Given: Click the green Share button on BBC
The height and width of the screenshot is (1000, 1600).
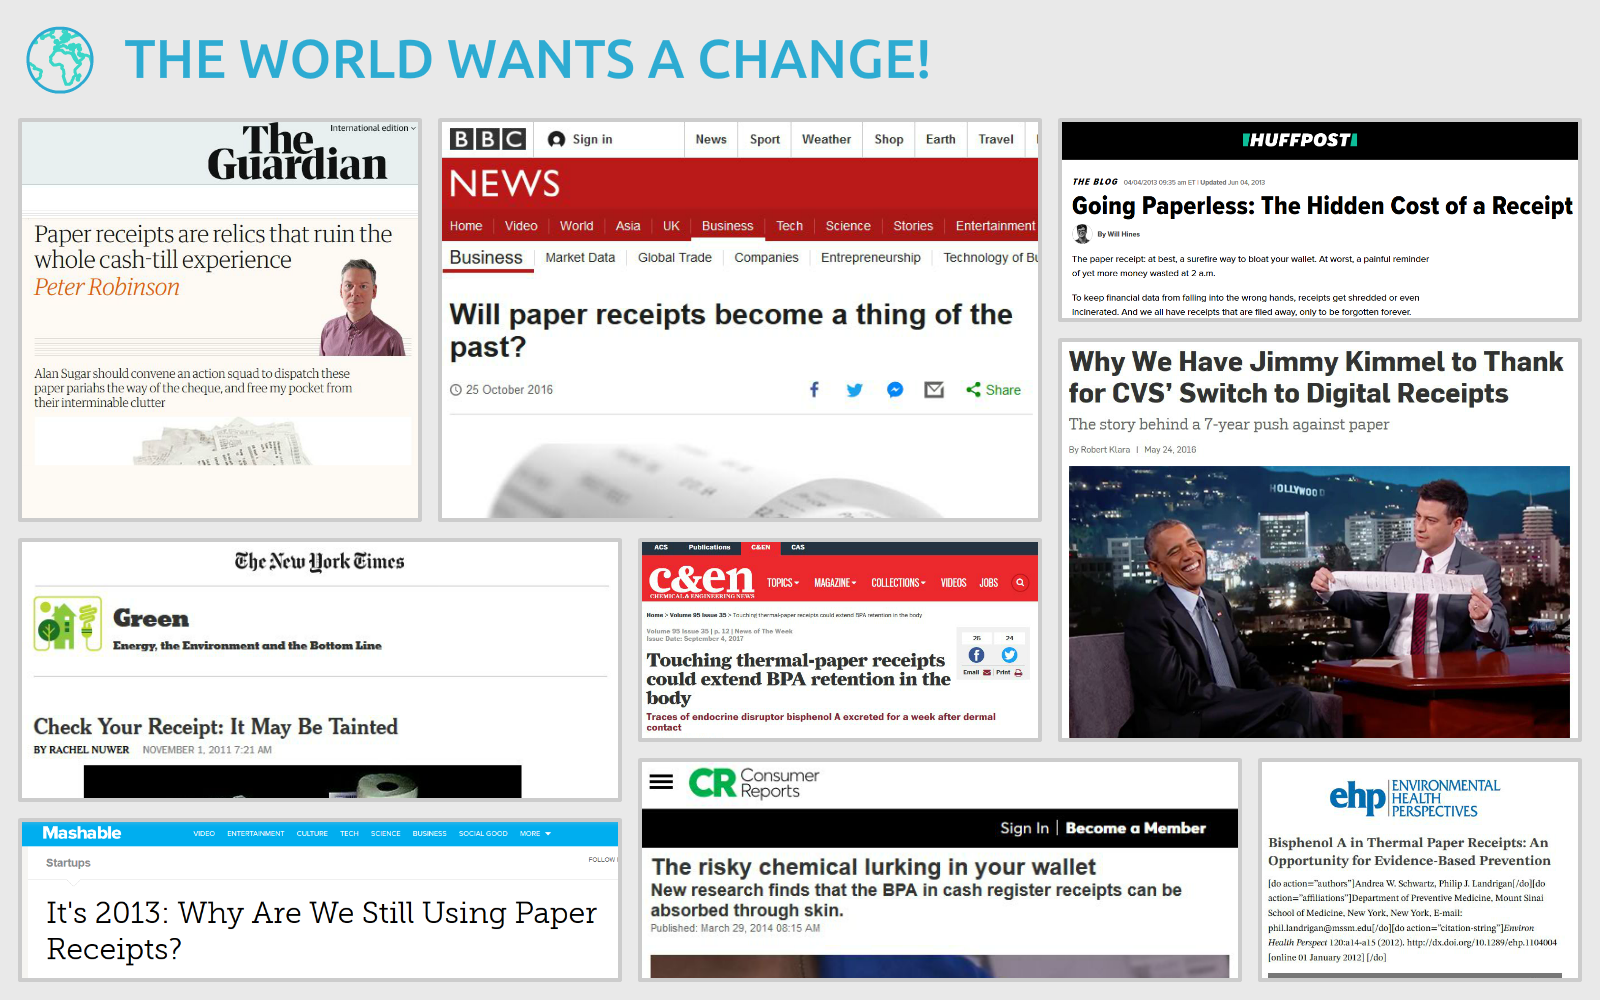Looking at the screenshot, I should pyautogui.click(x=993, y=390).
